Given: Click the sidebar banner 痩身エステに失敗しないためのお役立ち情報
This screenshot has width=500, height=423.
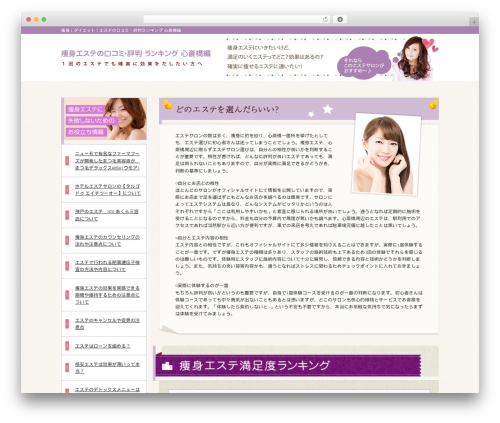Looking at the screenshot, I should coord(104,119).
